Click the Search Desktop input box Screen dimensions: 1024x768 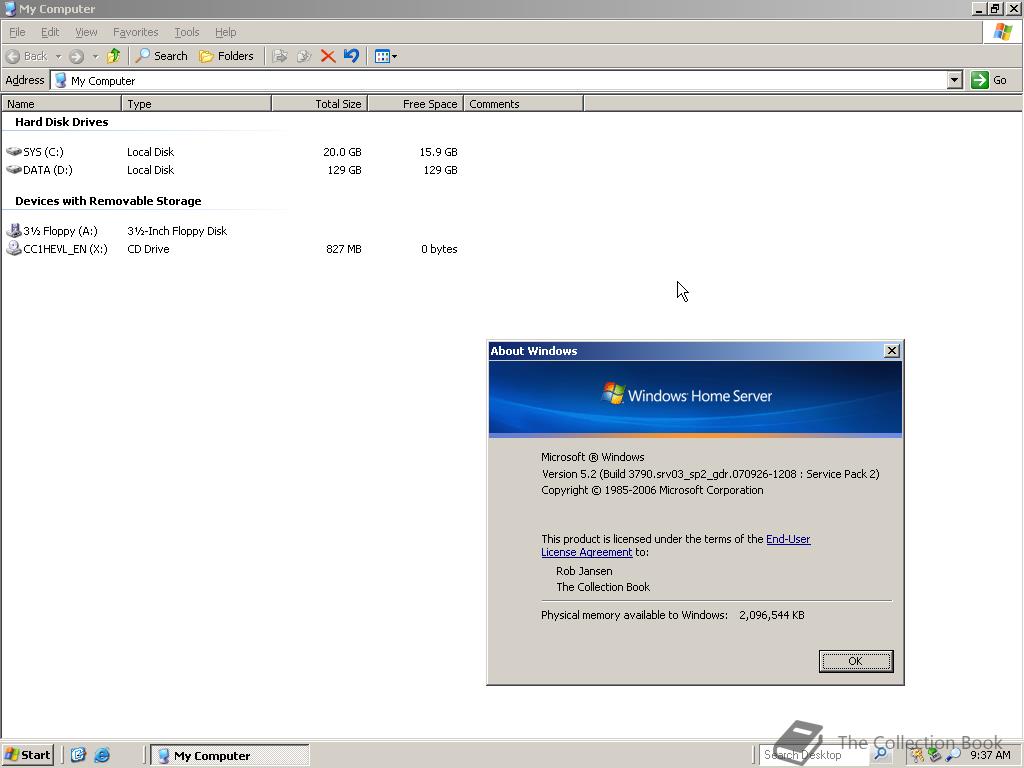tap(813, 755)
